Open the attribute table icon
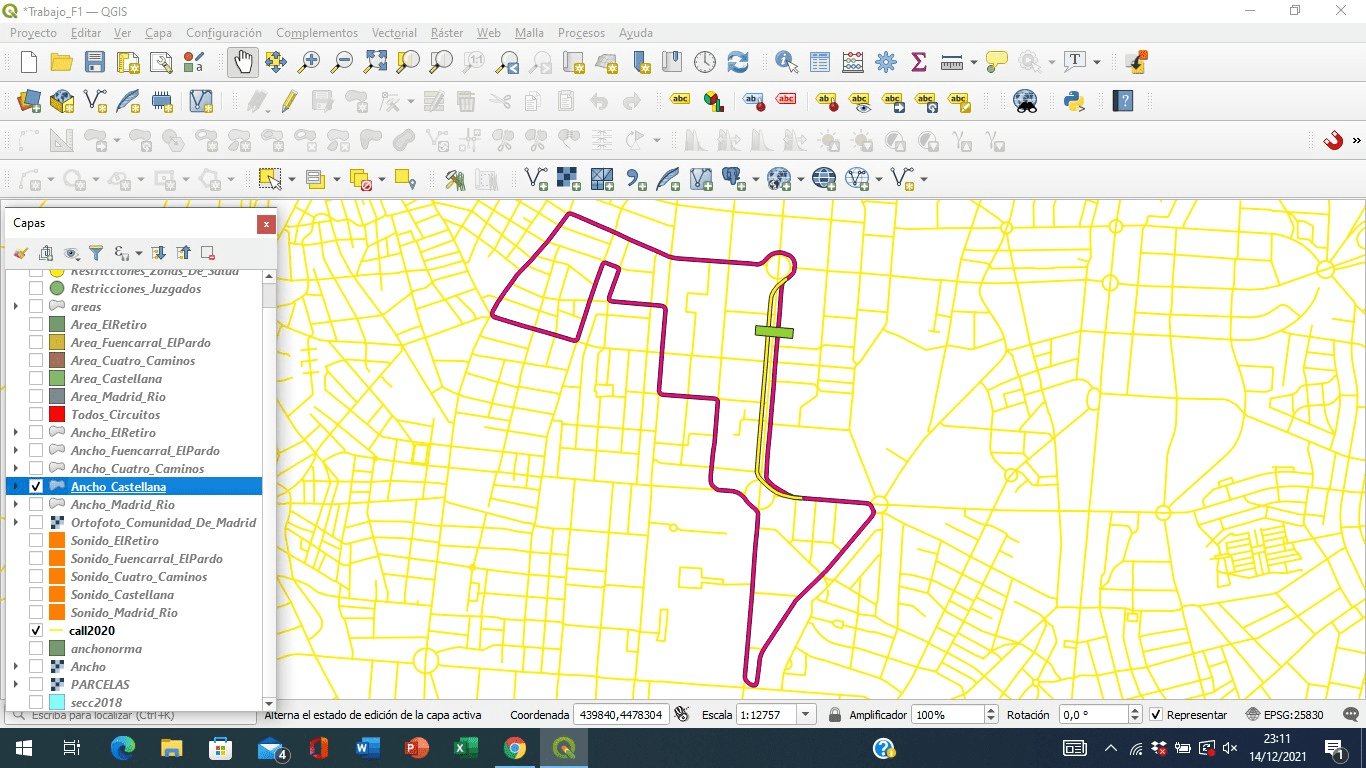1366x768 pixels. (820, 62)
